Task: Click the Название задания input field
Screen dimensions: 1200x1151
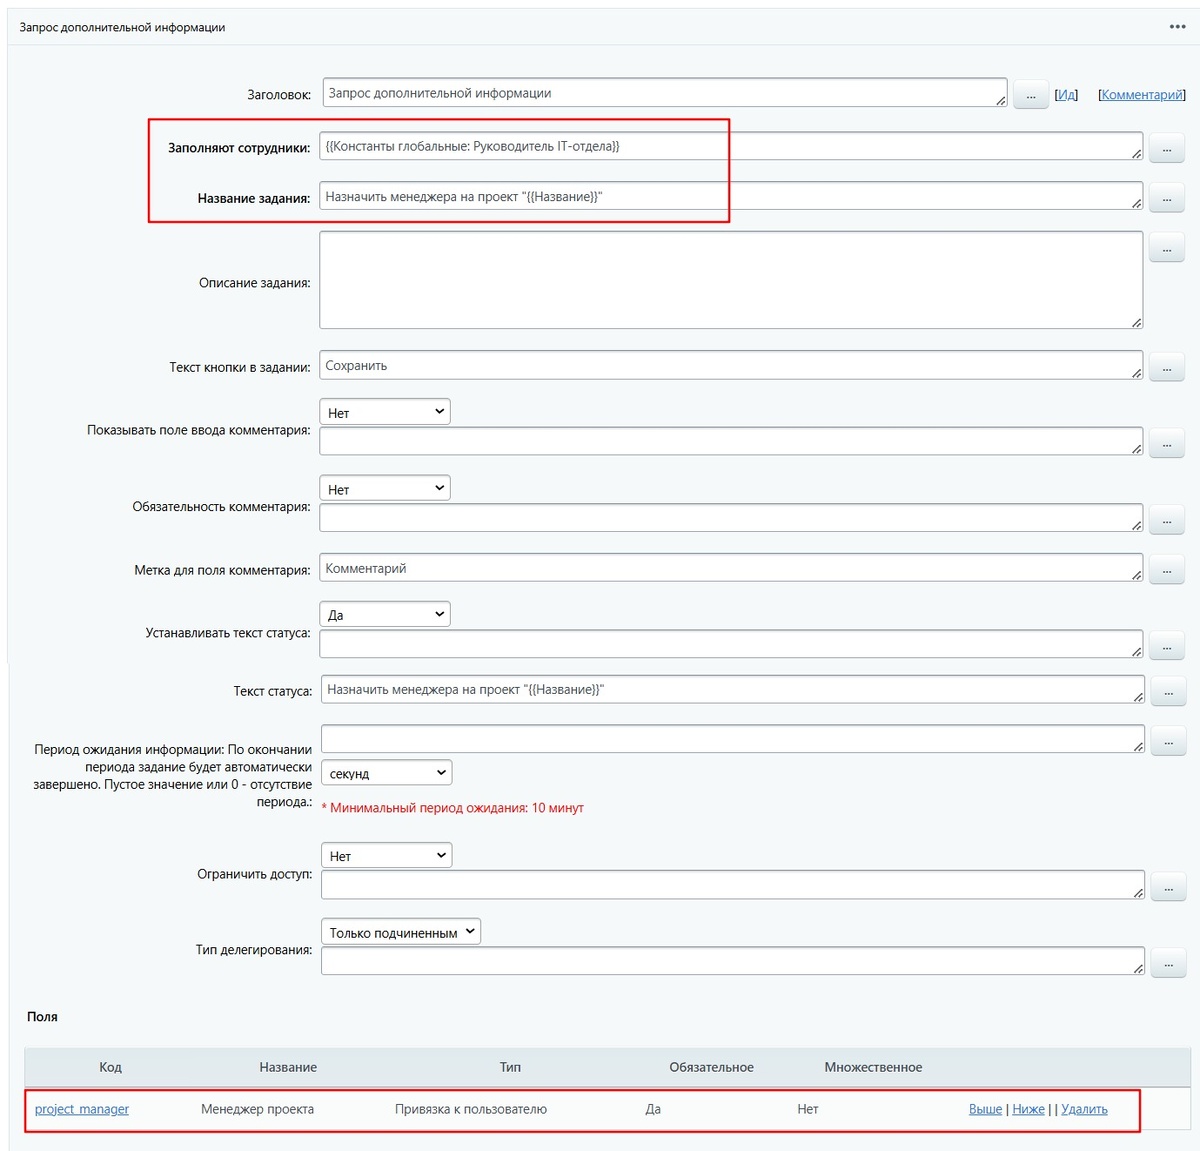Action: 731,196
